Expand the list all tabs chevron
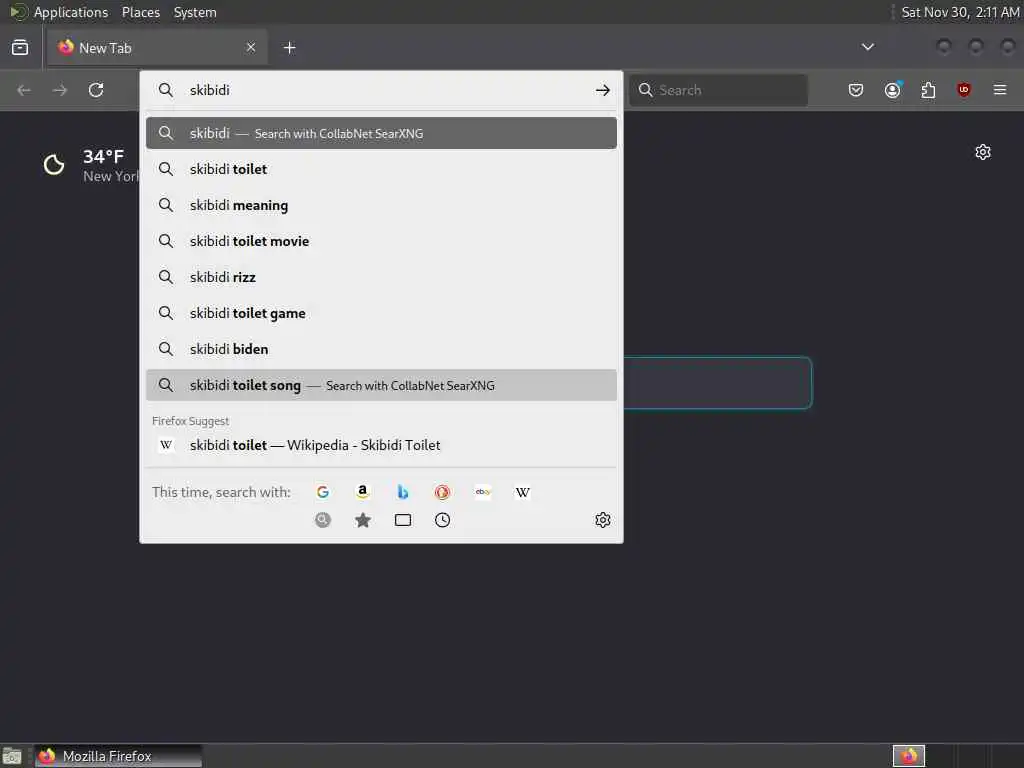Screen dimensions: 1024x768 [868, 47]
